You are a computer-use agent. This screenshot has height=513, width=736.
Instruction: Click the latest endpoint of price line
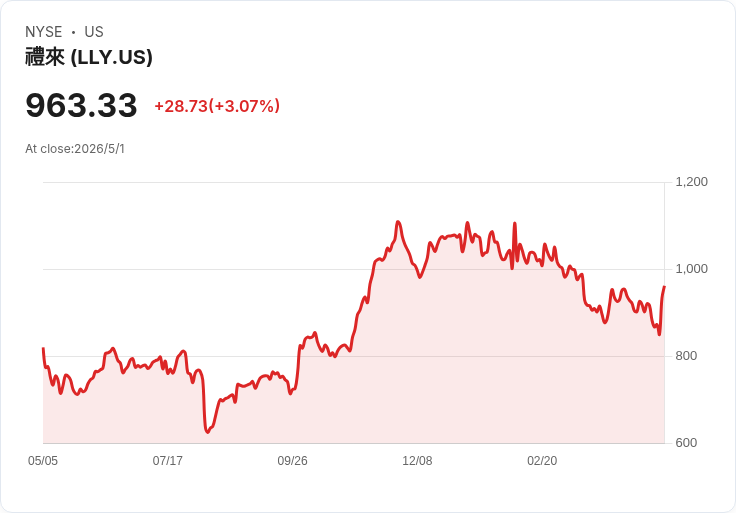(664, 287)
